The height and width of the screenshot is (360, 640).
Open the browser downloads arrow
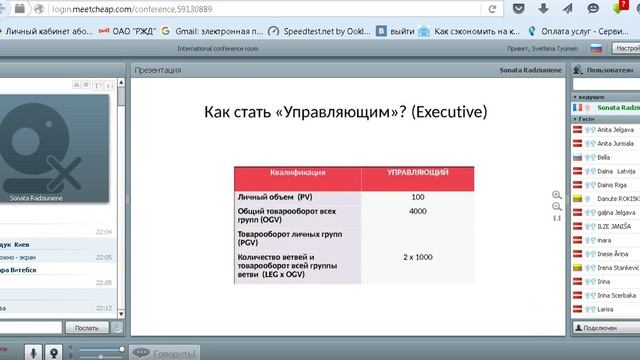pyautogui.click(x=543, y=9)
